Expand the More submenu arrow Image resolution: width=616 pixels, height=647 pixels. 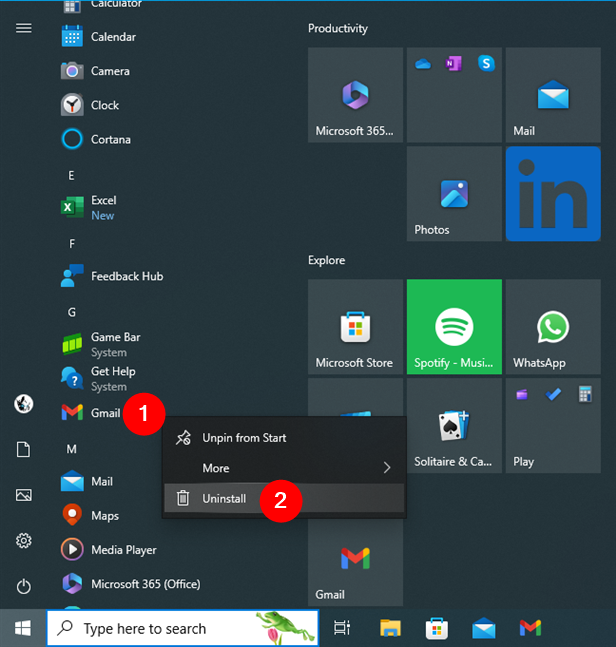click(387, 468)
